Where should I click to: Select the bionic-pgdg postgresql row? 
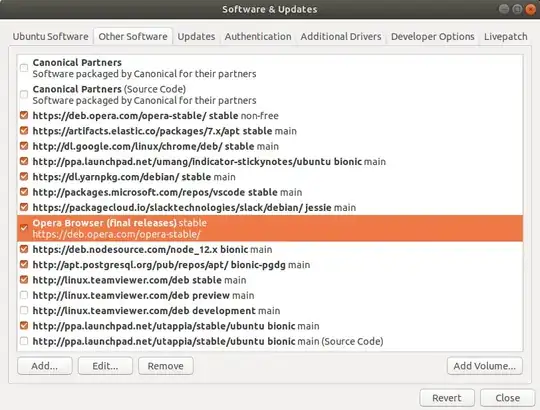tap(270, 264)
